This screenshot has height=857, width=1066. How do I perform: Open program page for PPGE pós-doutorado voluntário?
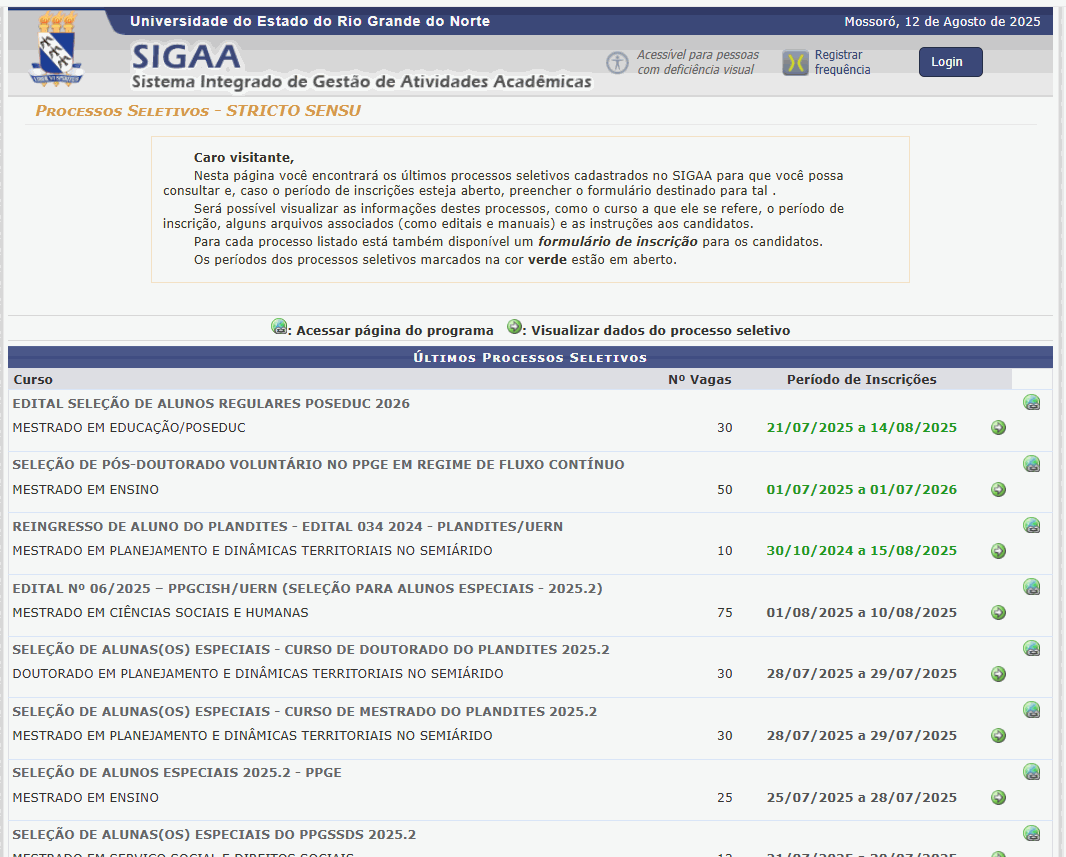tap(1031, 464)
